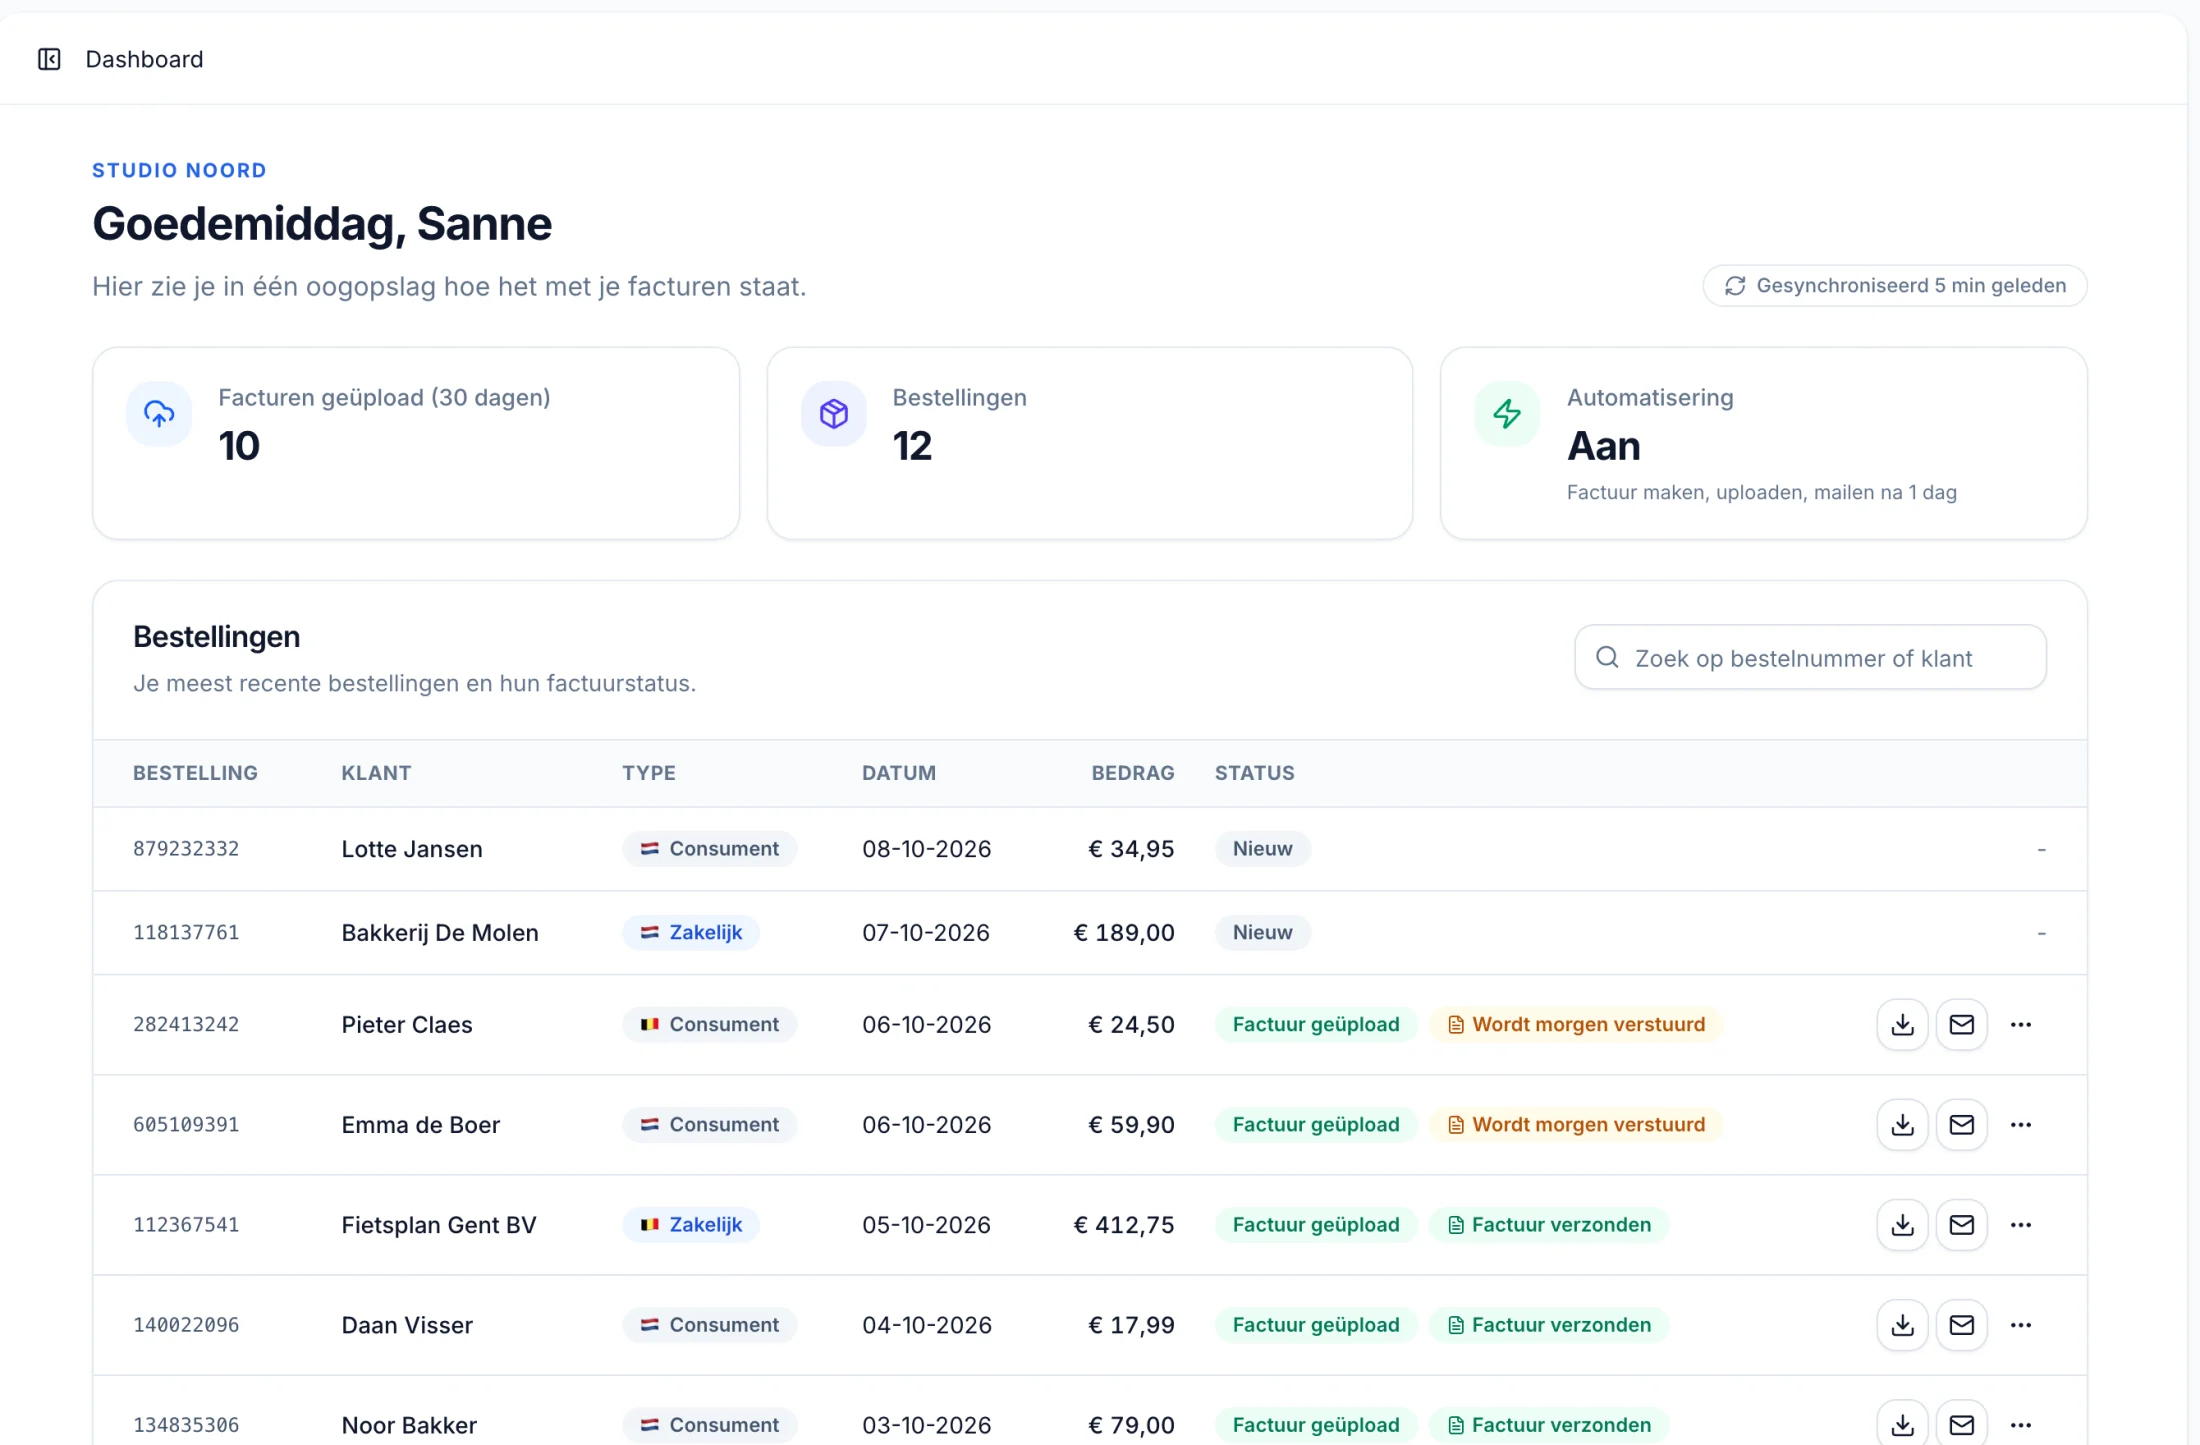Click the cloud upload icon in Facturen card

(159, 413)
